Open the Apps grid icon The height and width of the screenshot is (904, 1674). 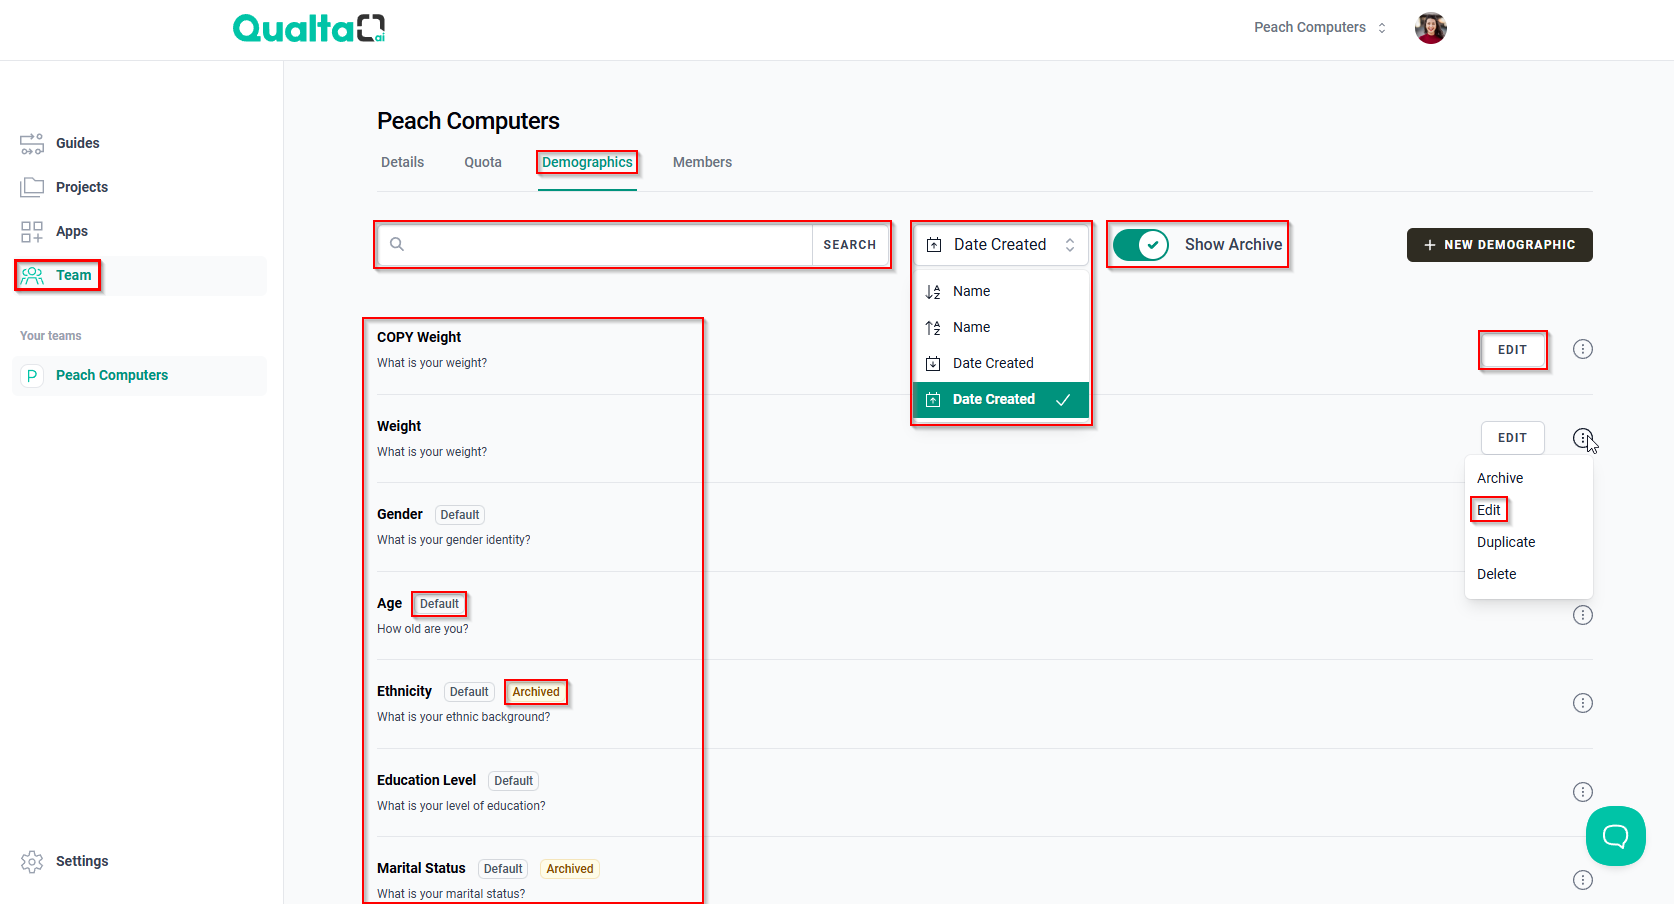32,231
